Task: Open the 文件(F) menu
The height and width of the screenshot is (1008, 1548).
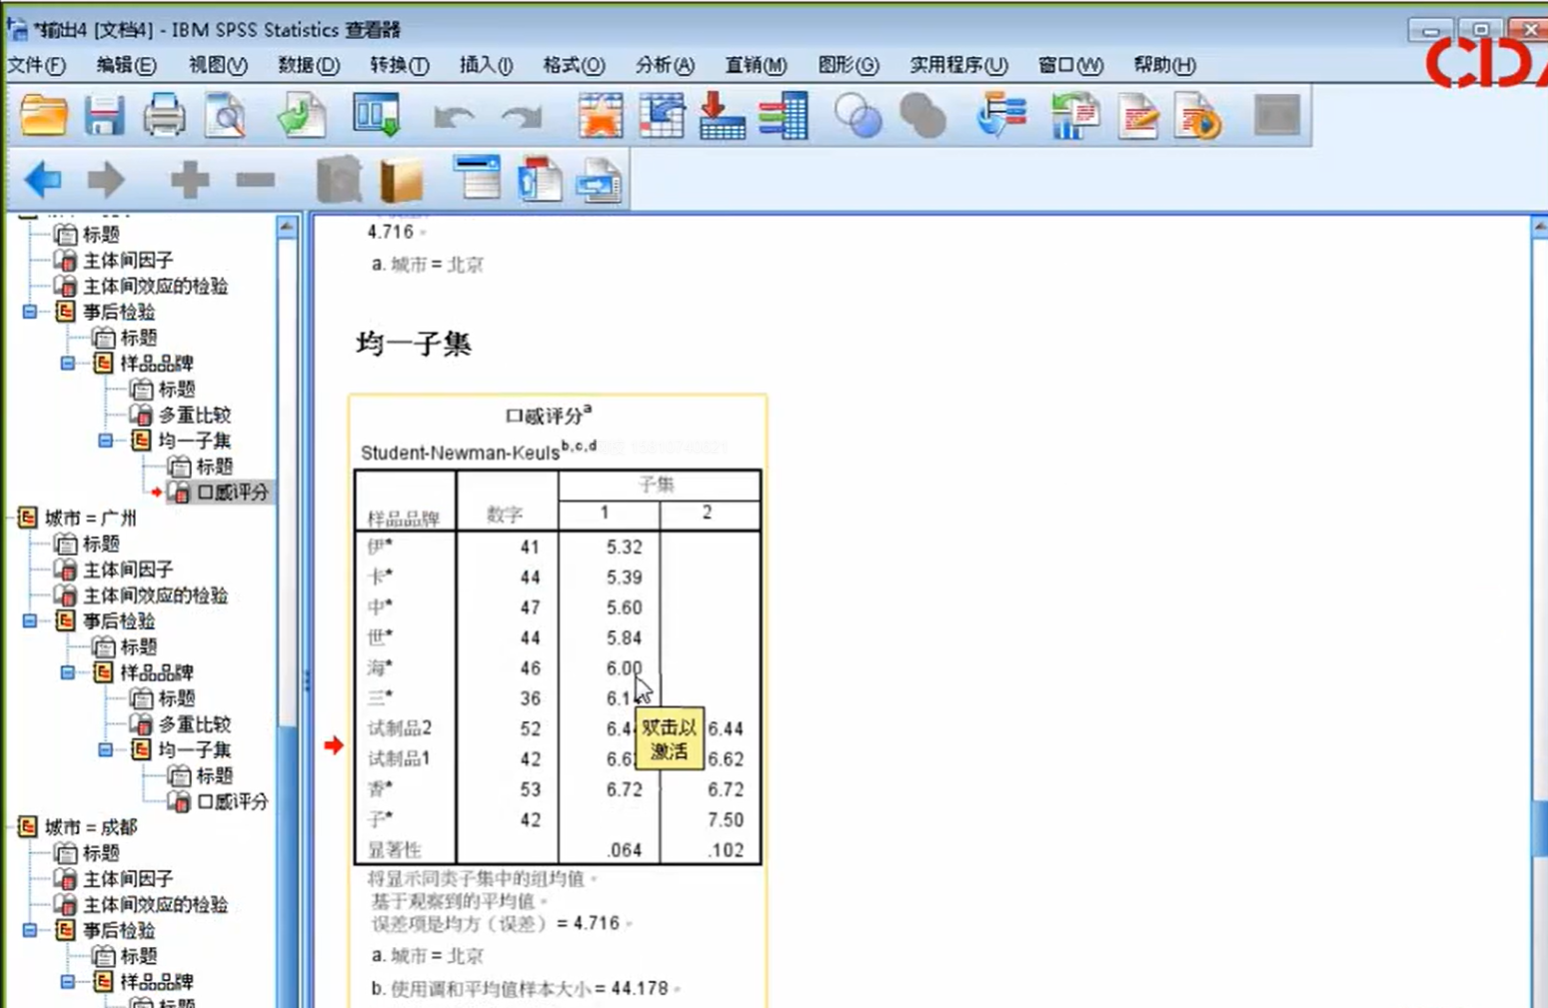Action: click(x=37, y=65)
